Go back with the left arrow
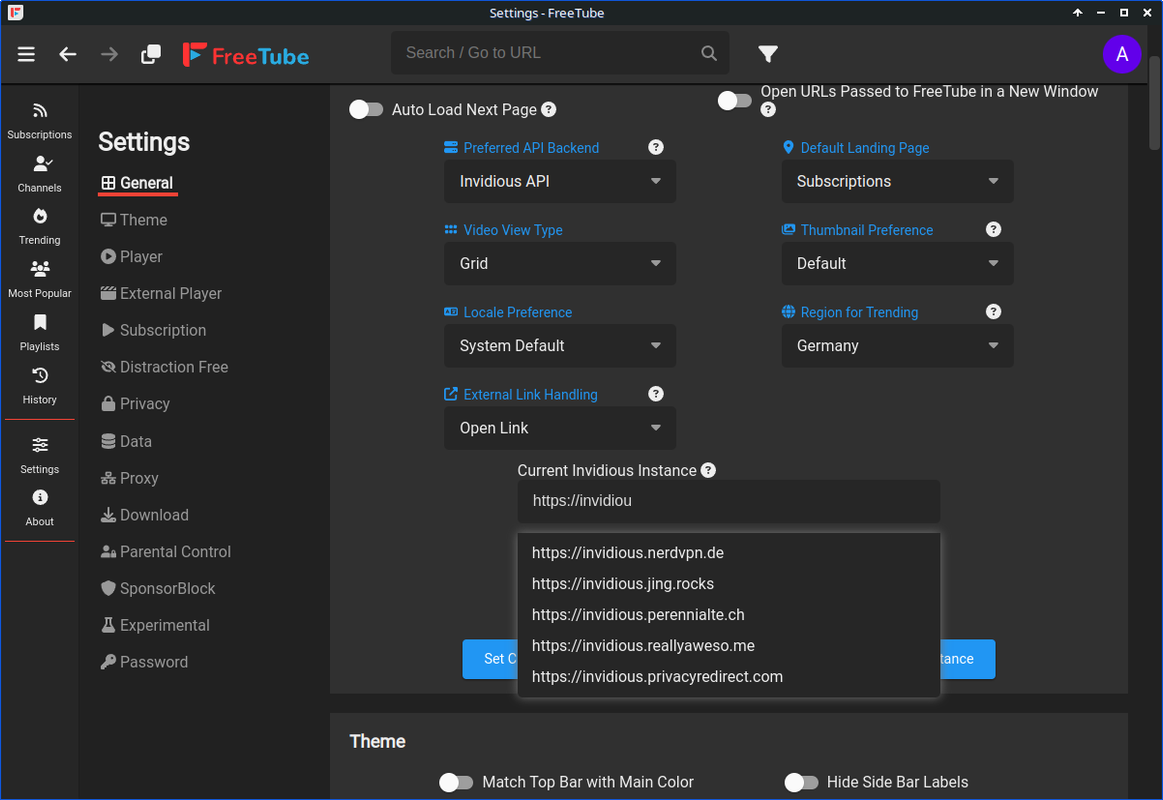 click(67, 54)
